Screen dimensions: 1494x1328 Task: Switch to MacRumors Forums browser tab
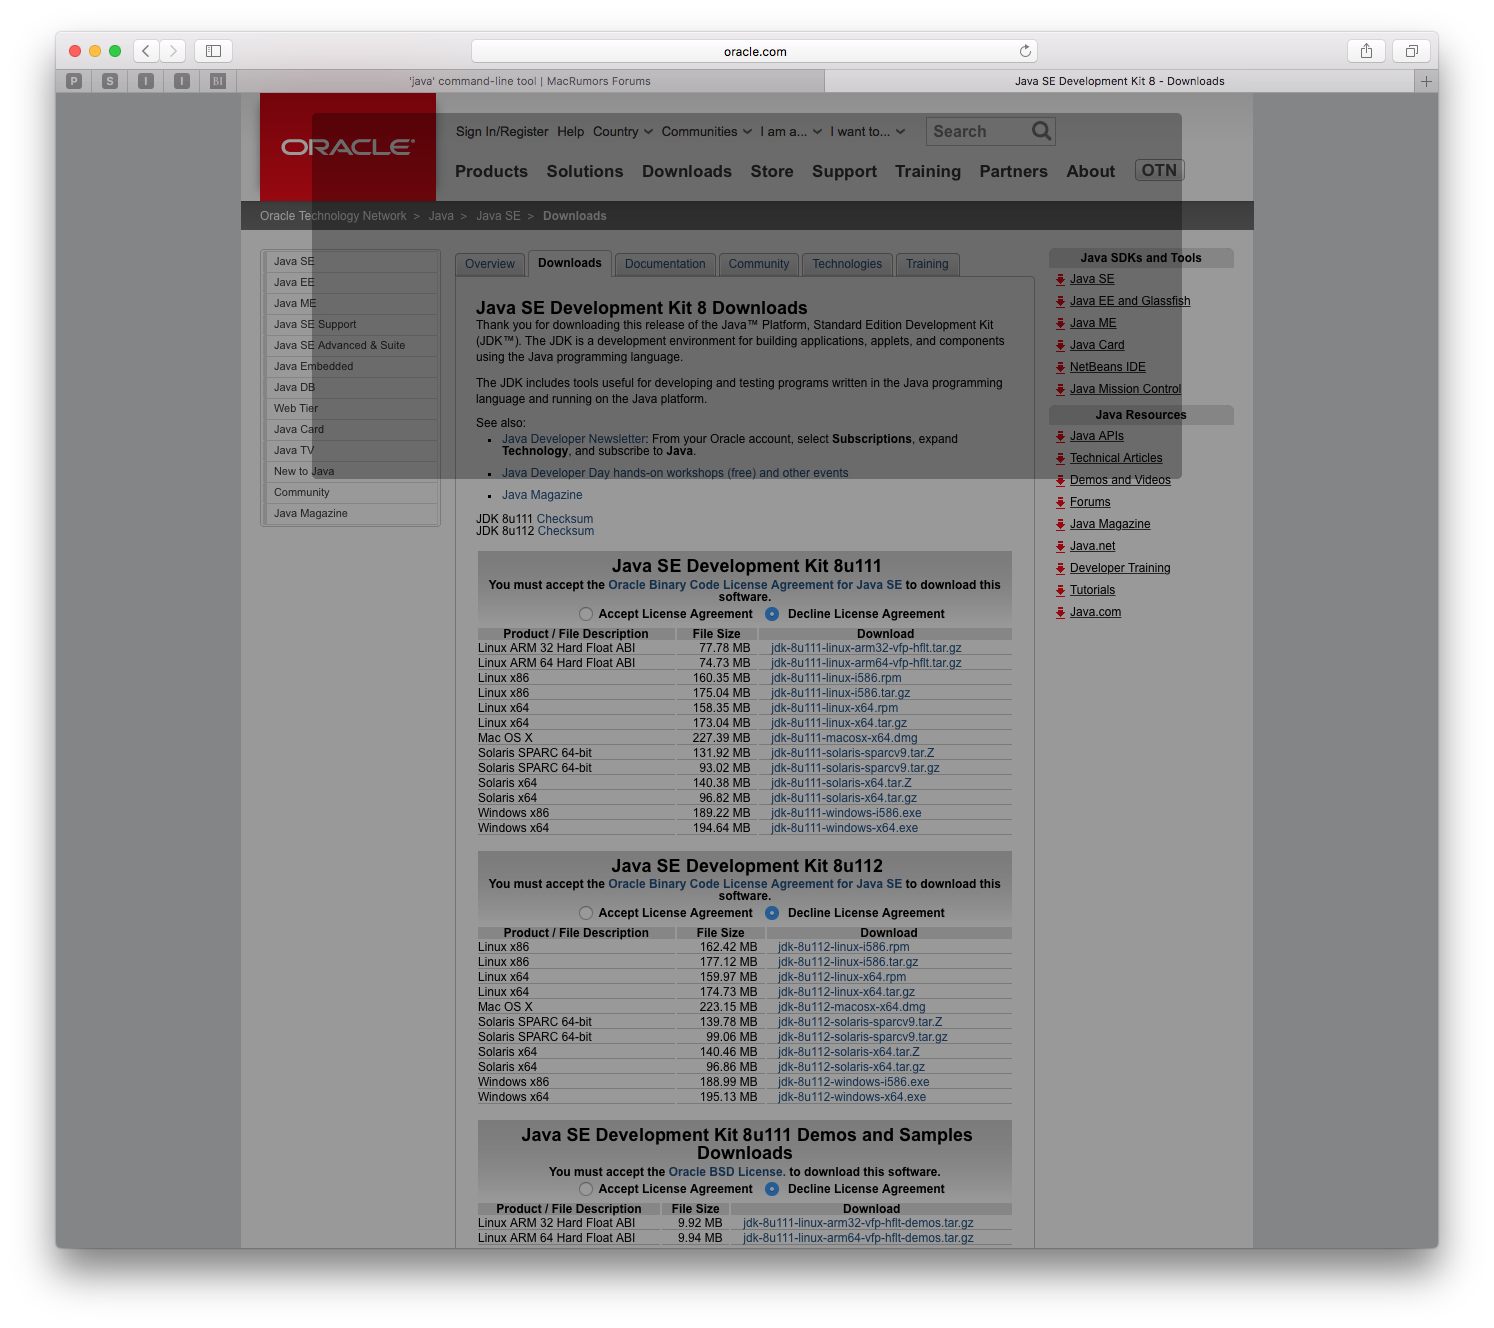tap(530, 81)
